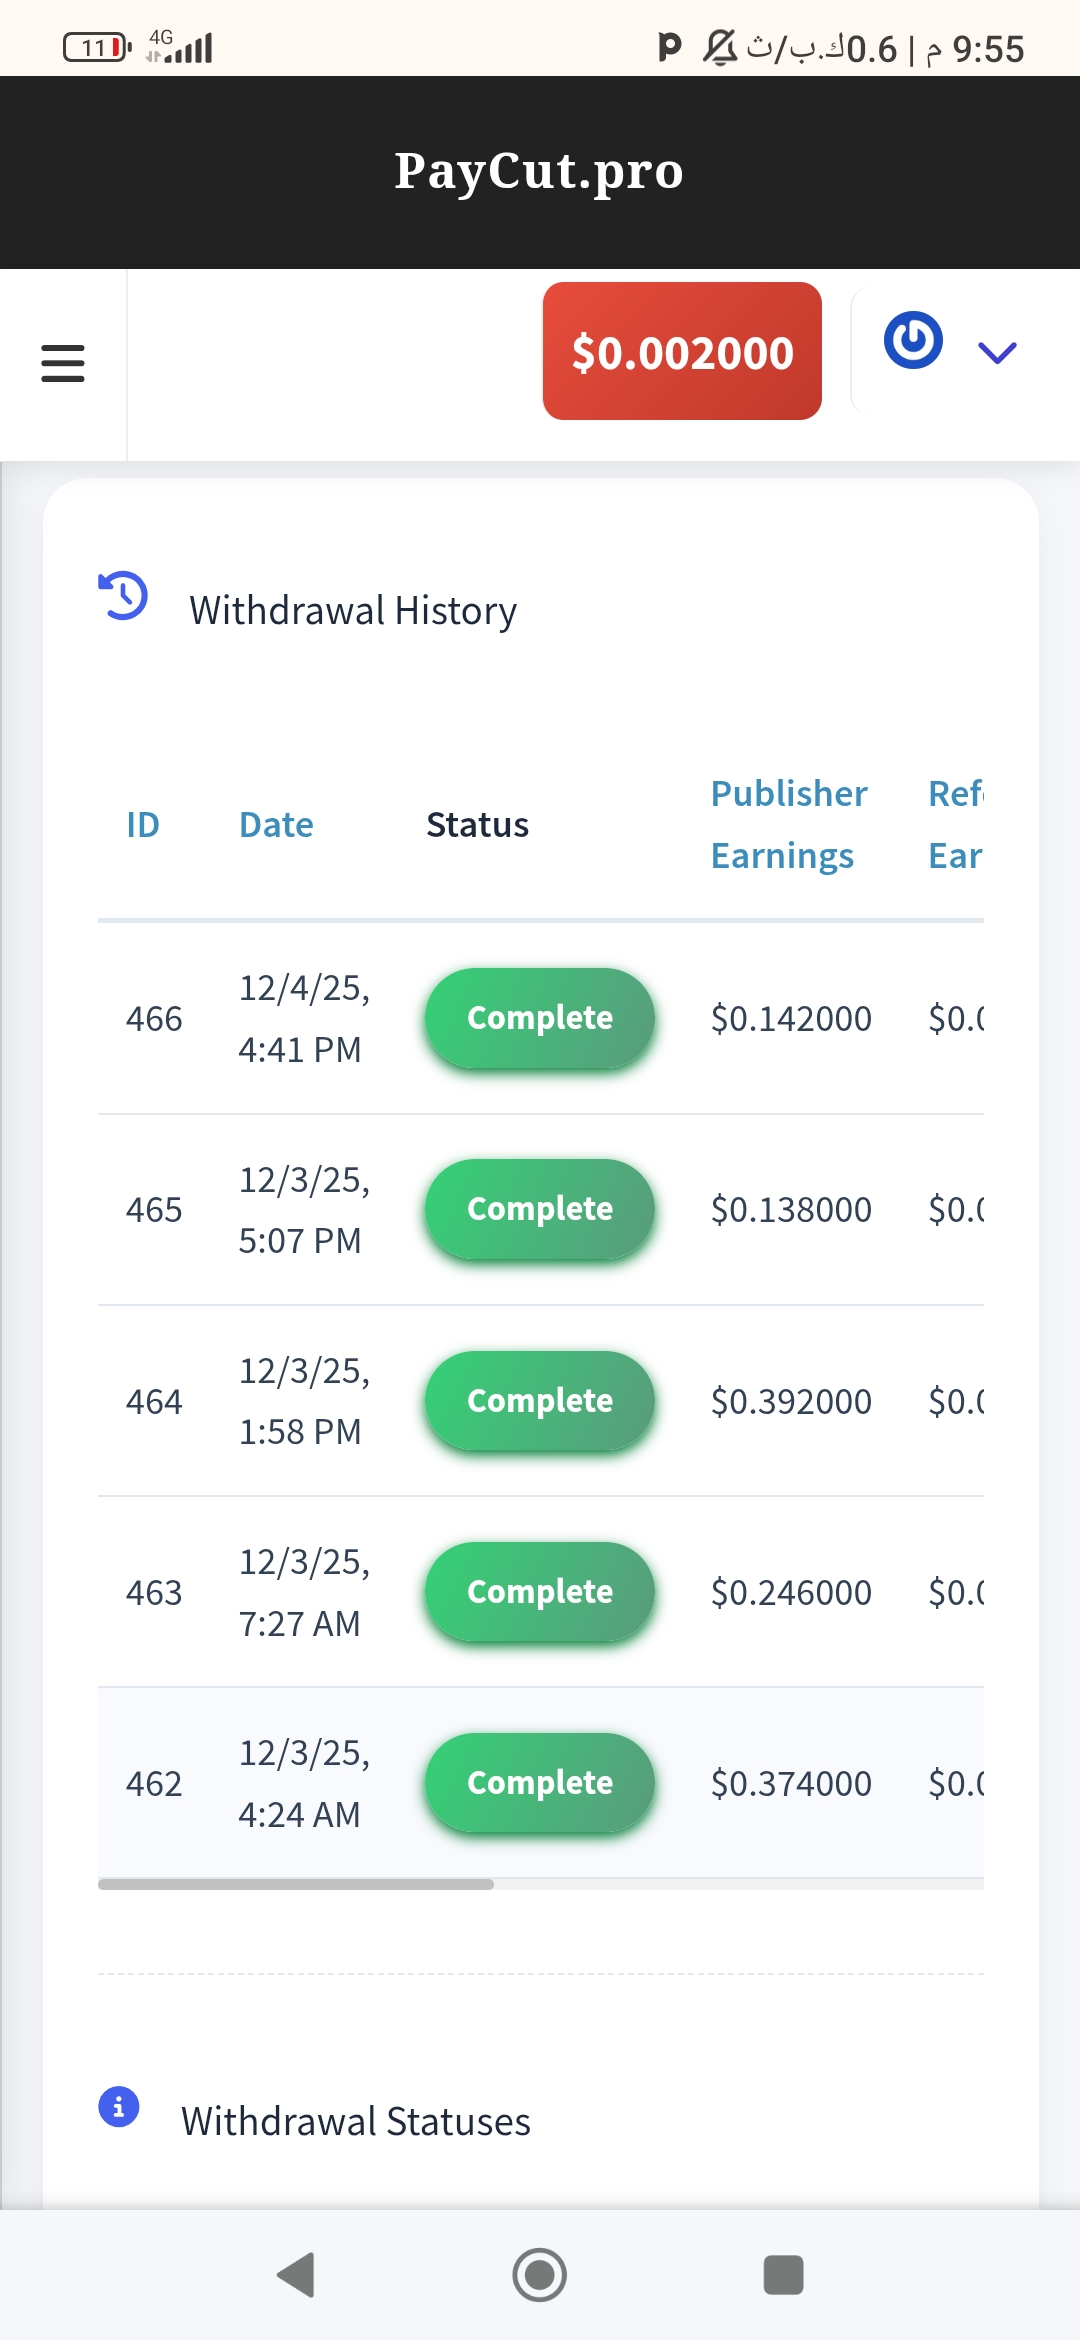Viewport: 1080px width, 2340px height.
Task: Click Complete badge for withdrawal 463
Action: (x=540, y=1592)
